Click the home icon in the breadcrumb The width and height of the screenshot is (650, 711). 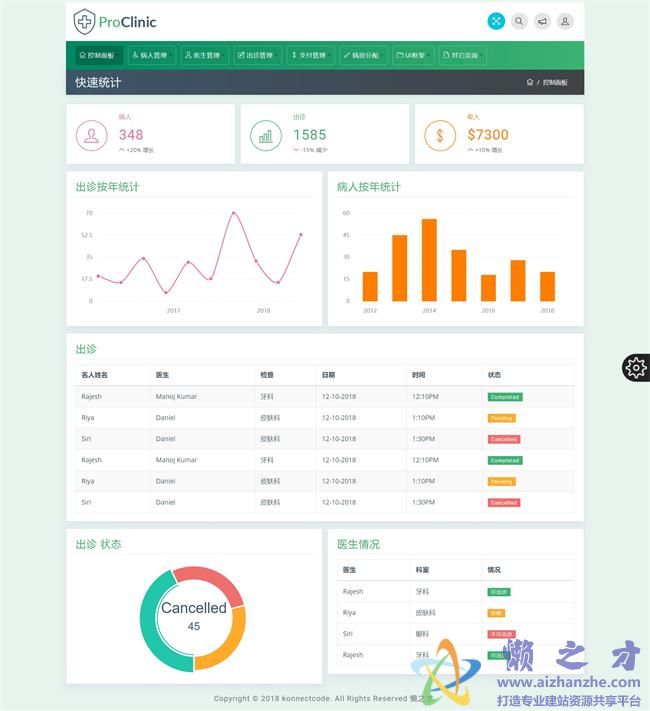[x=530, y=83]
